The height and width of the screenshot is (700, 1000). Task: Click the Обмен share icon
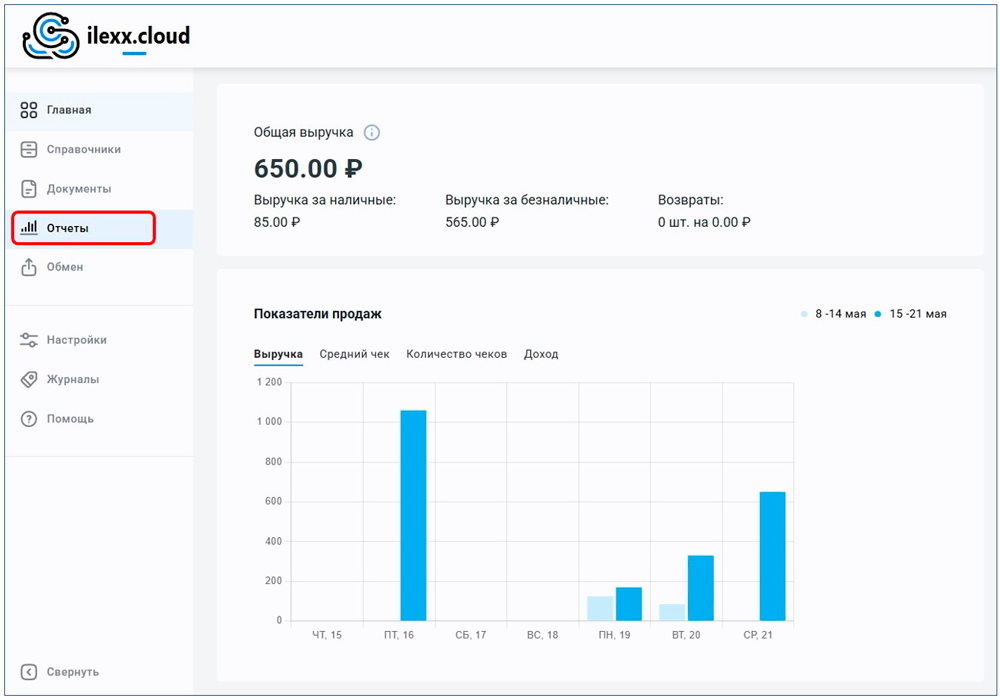pyautogui.click(x=29, y=267)
